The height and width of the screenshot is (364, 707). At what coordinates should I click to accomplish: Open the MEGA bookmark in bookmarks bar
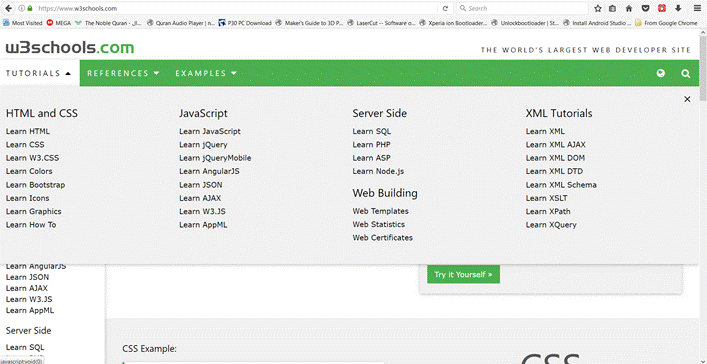(59, 23)
